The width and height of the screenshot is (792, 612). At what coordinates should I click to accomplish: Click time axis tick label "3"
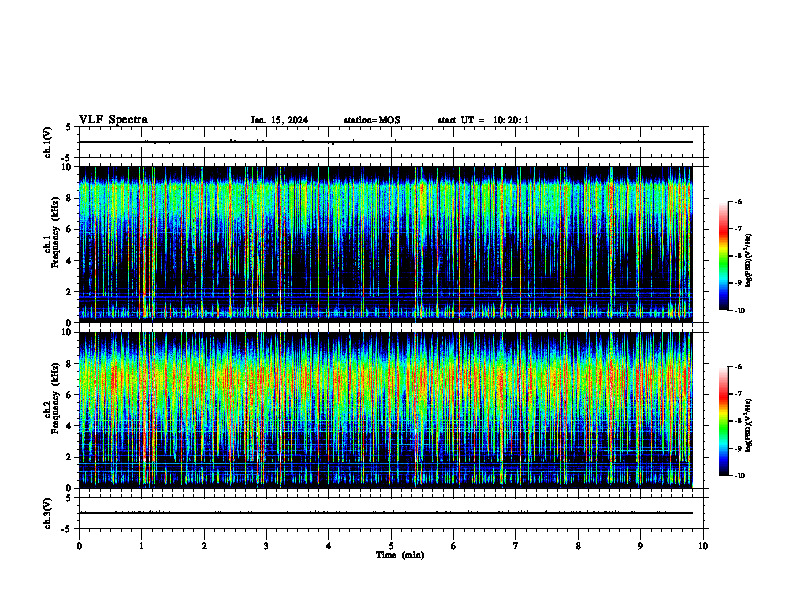click(266, 546)
